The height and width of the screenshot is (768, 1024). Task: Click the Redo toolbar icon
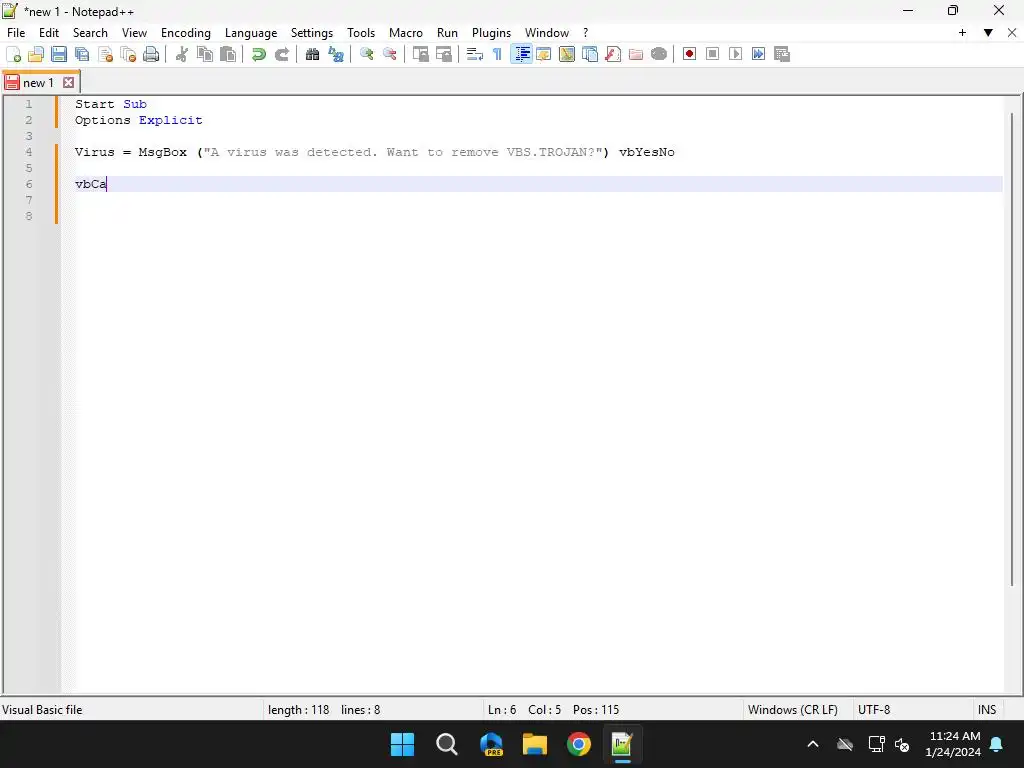click(x=281, y=54)
